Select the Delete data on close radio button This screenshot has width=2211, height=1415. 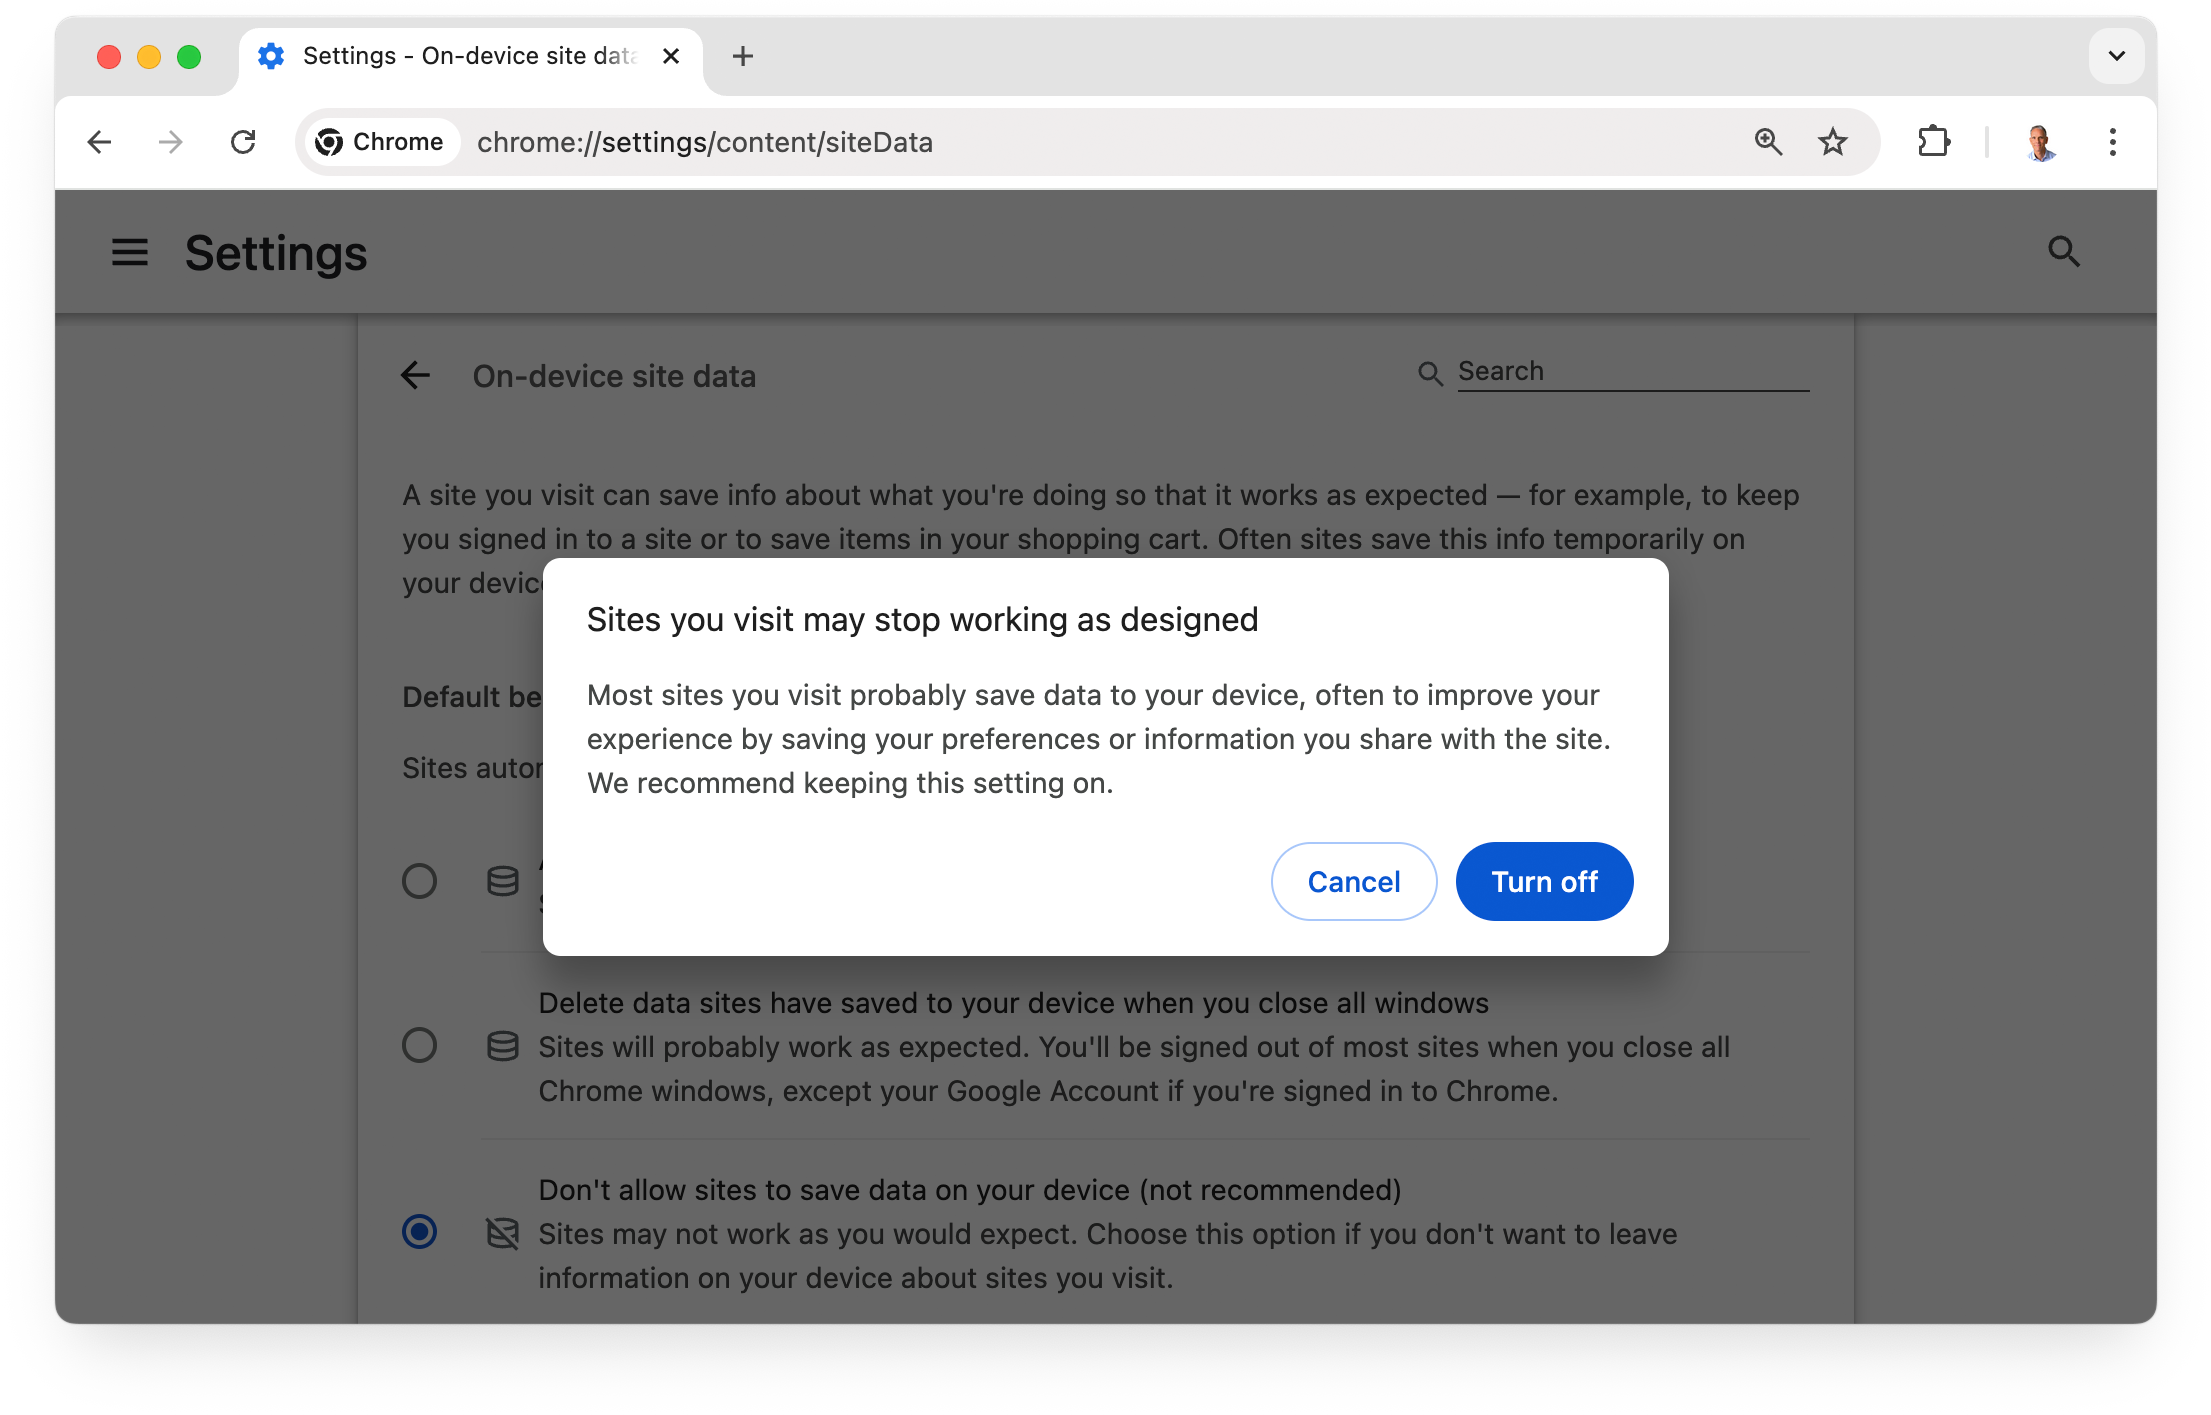point(419,1046)
